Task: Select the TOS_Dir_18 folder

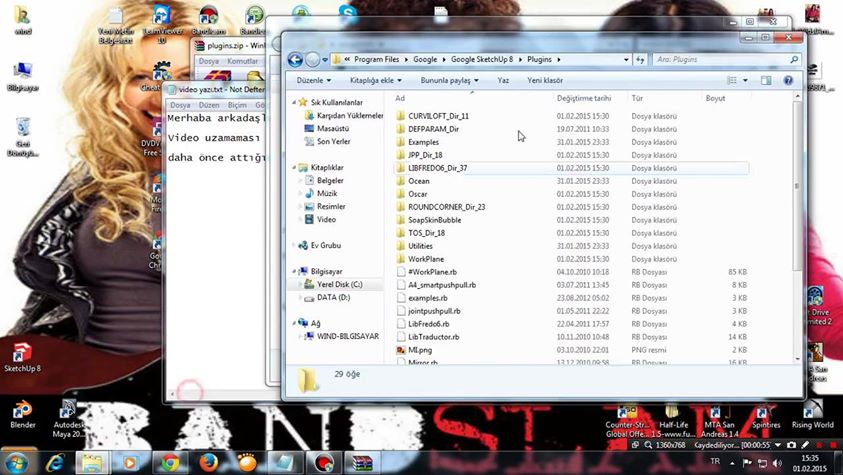Action: pyautogui.click(x=426, y=233)
